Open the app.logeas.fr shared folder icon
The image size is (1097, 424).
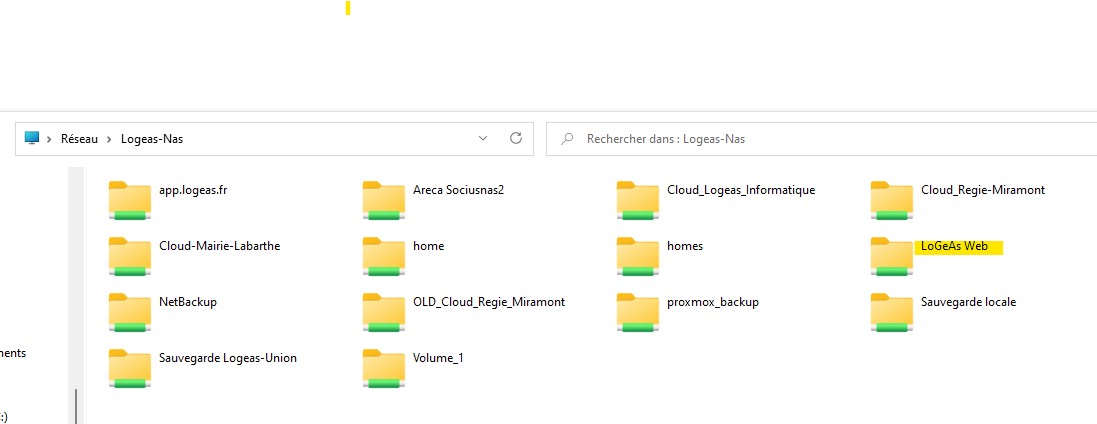pos(129,200)
